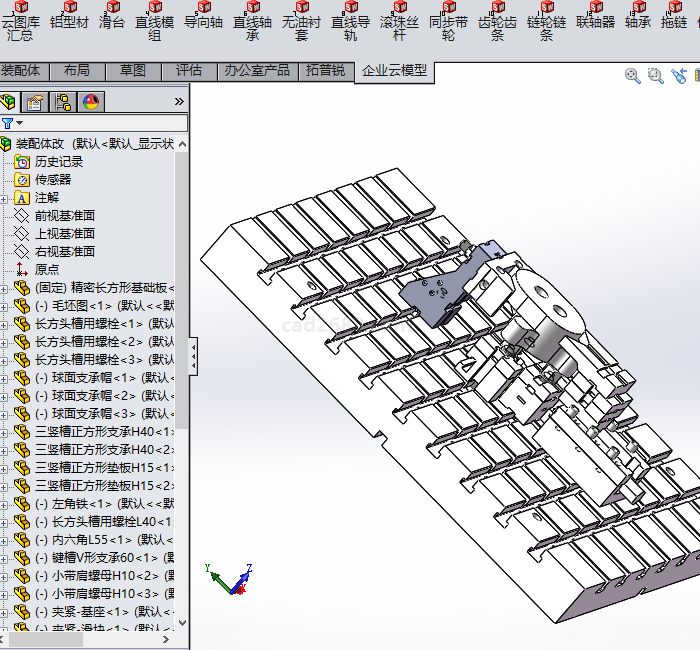This screenshot has height=650, width=700.
Task: Expand the 精密长方形基础板 component node
Action: pyautogui.click(x=6, y=288)
